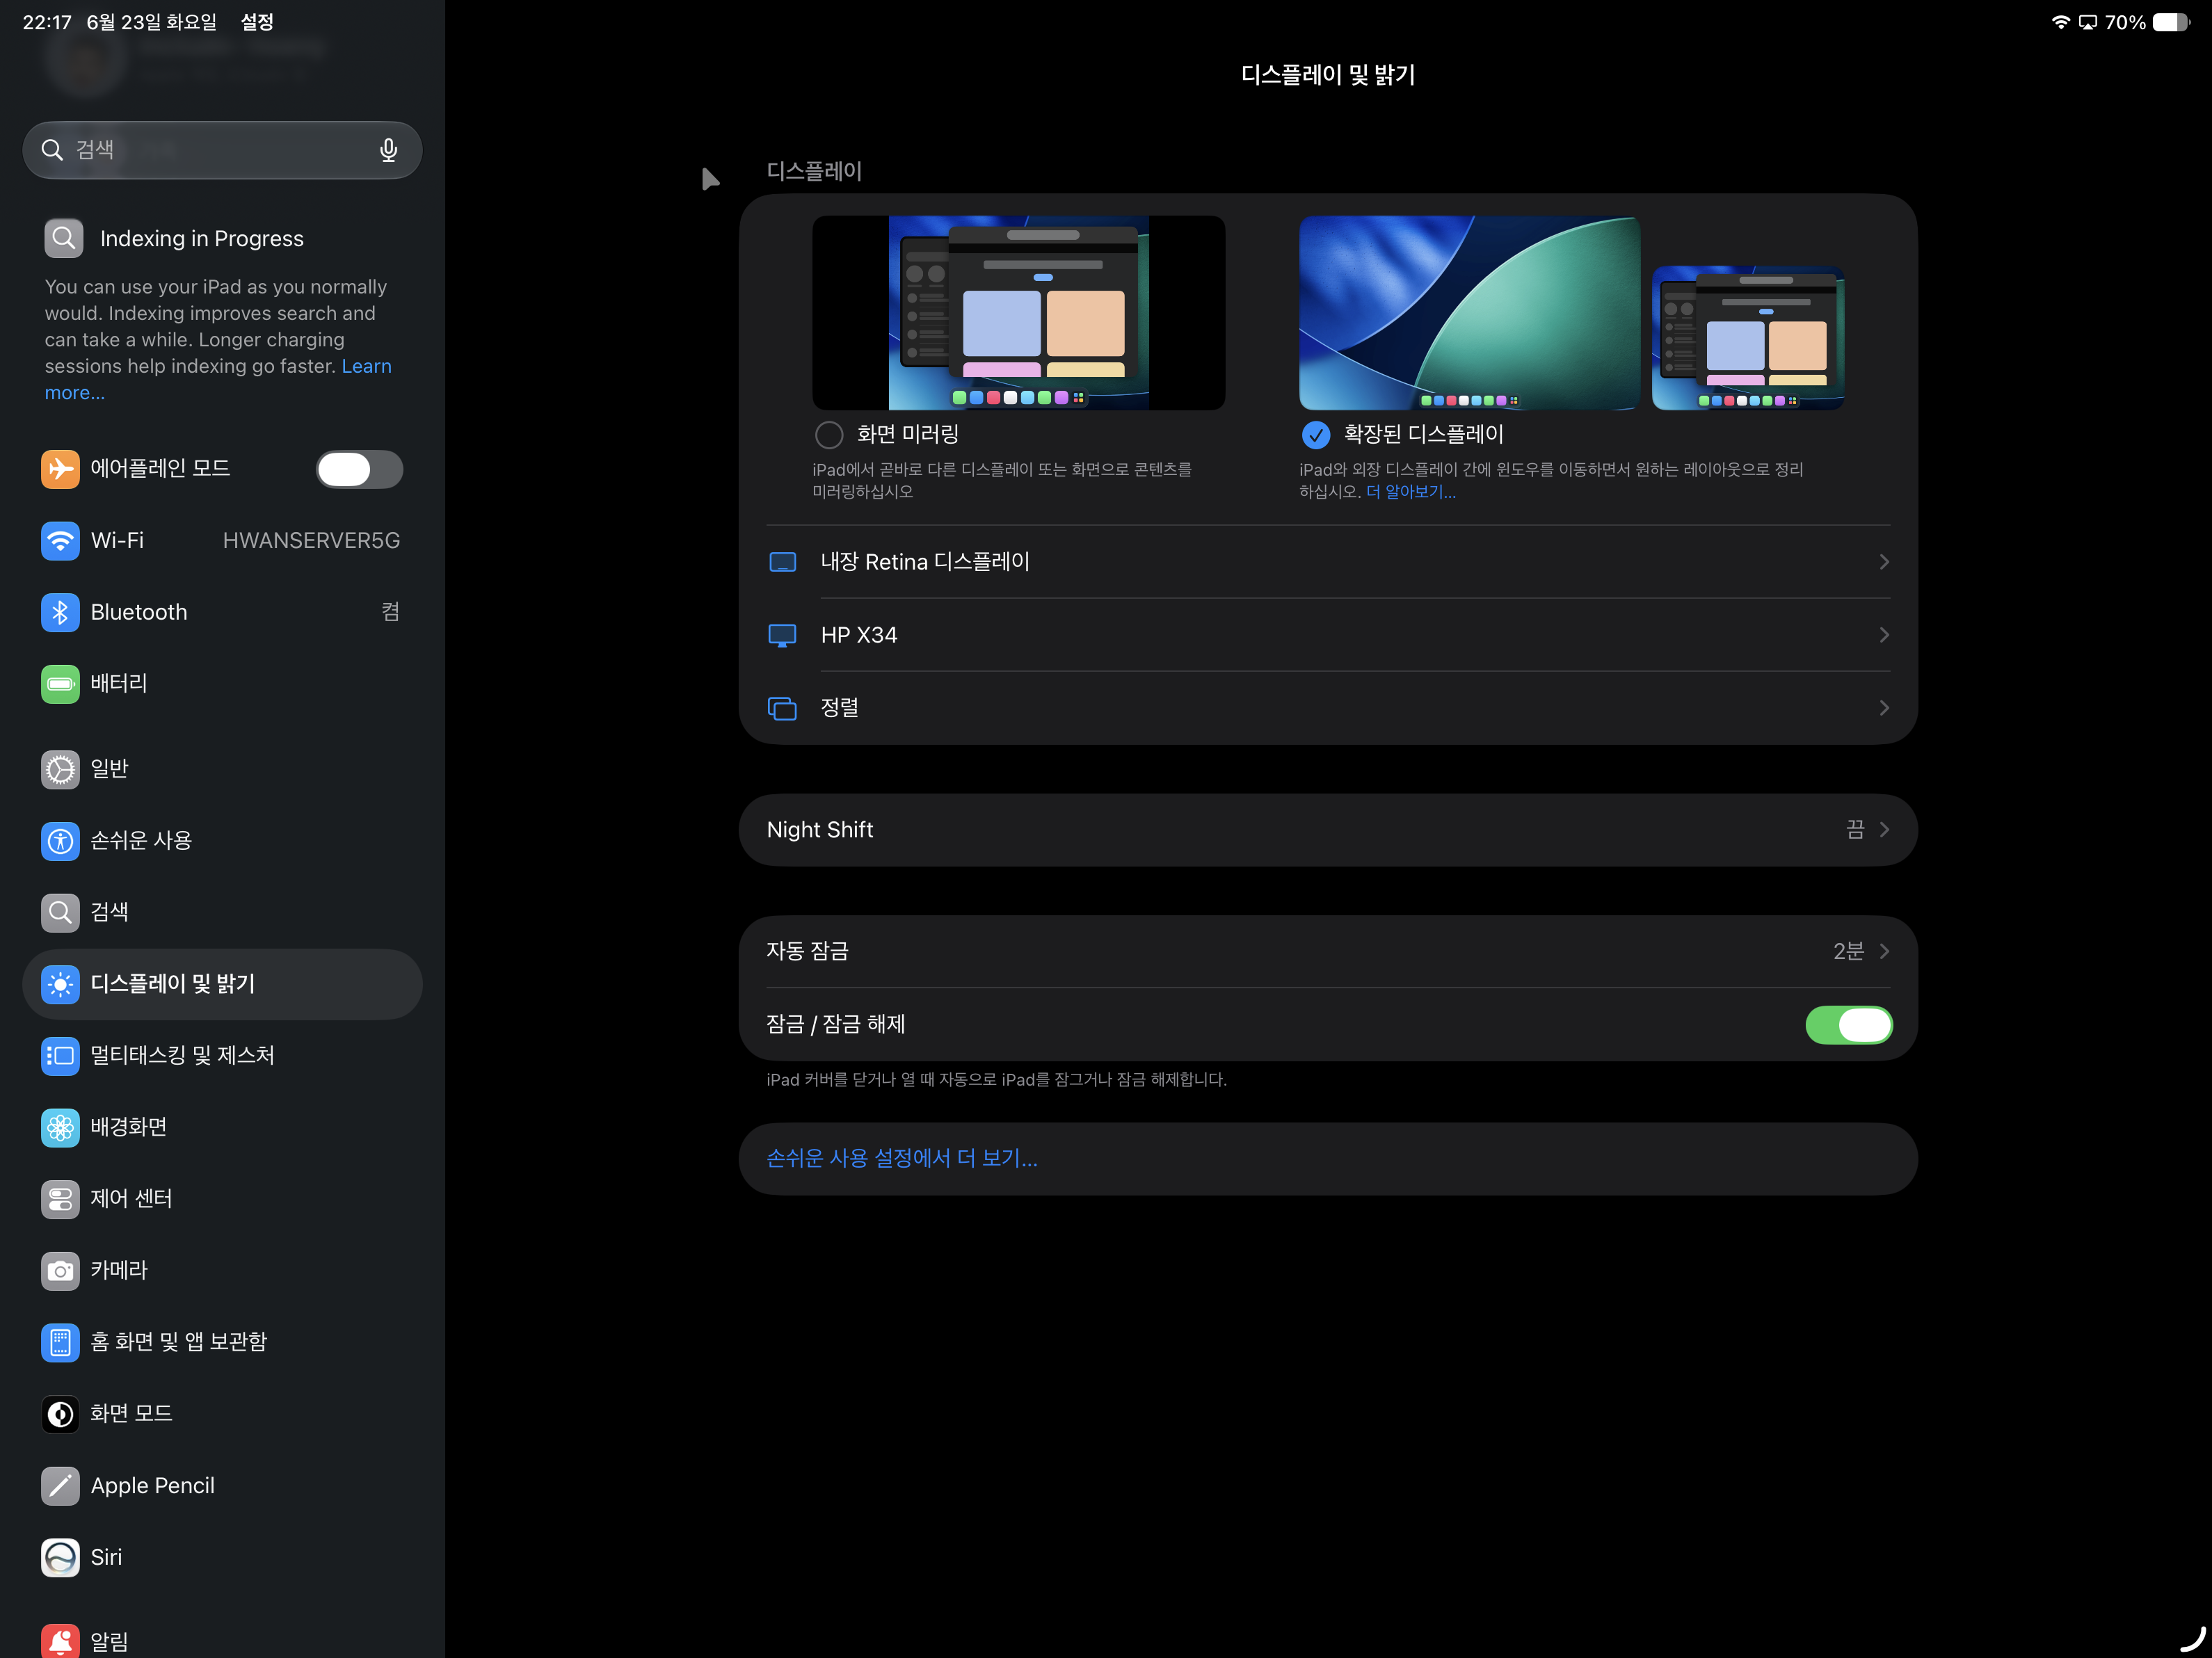
Task: Open the 일반 sidebar item
Action: tap(222, 769)
